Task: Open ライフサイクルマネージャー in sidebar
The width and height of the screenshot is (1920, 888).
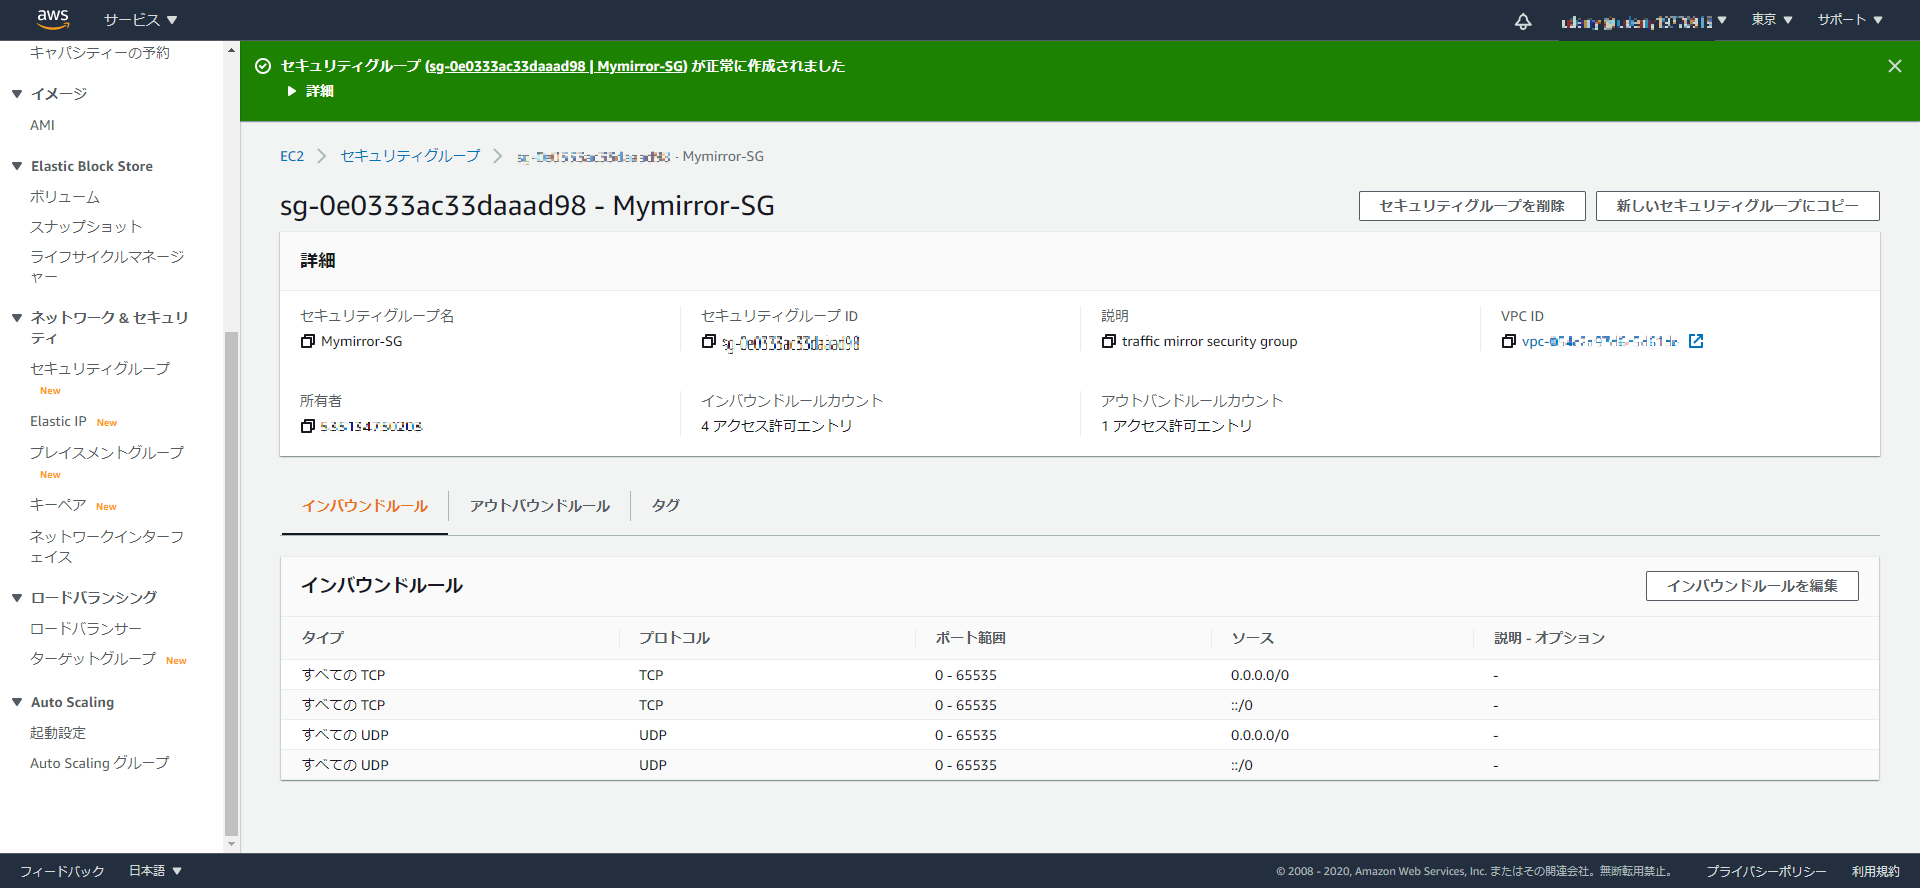Action: click(107, 267)
